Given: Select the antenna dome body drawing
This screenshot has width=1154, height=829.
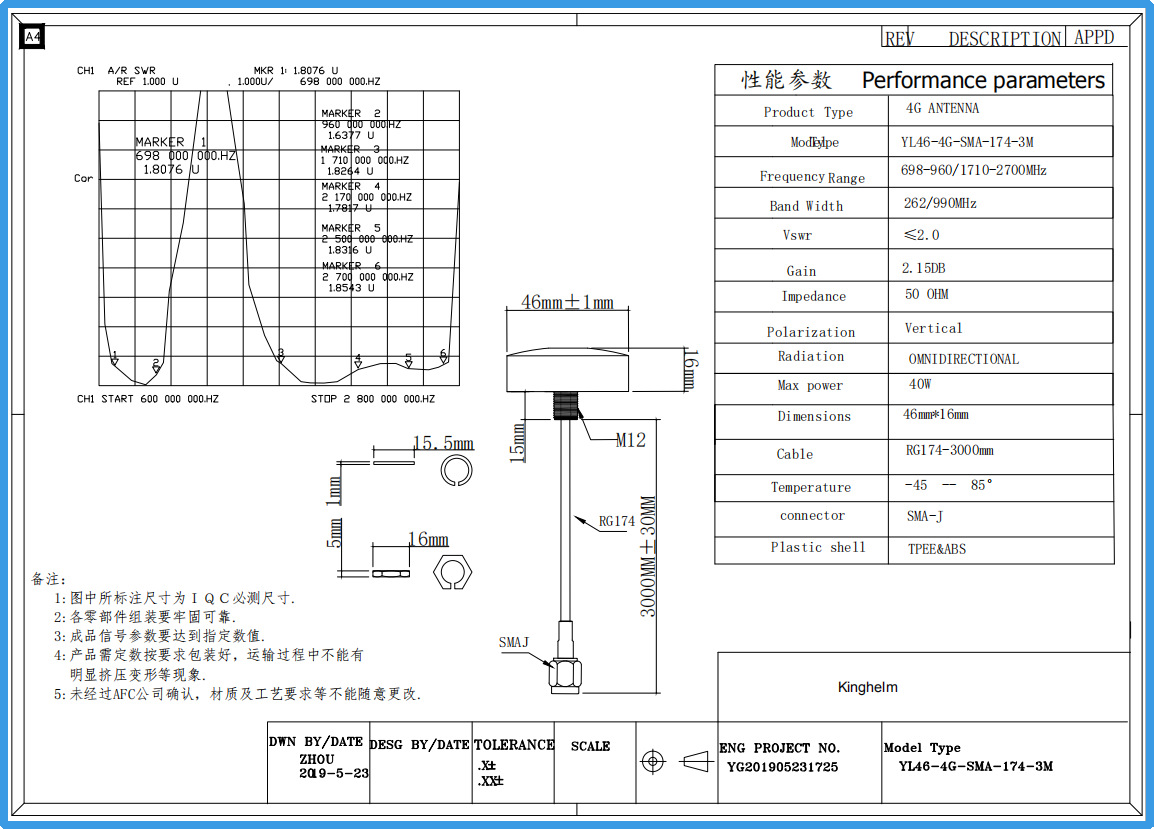Looking at the screenshot, I should pyautogui.click(x=567, y=370).
